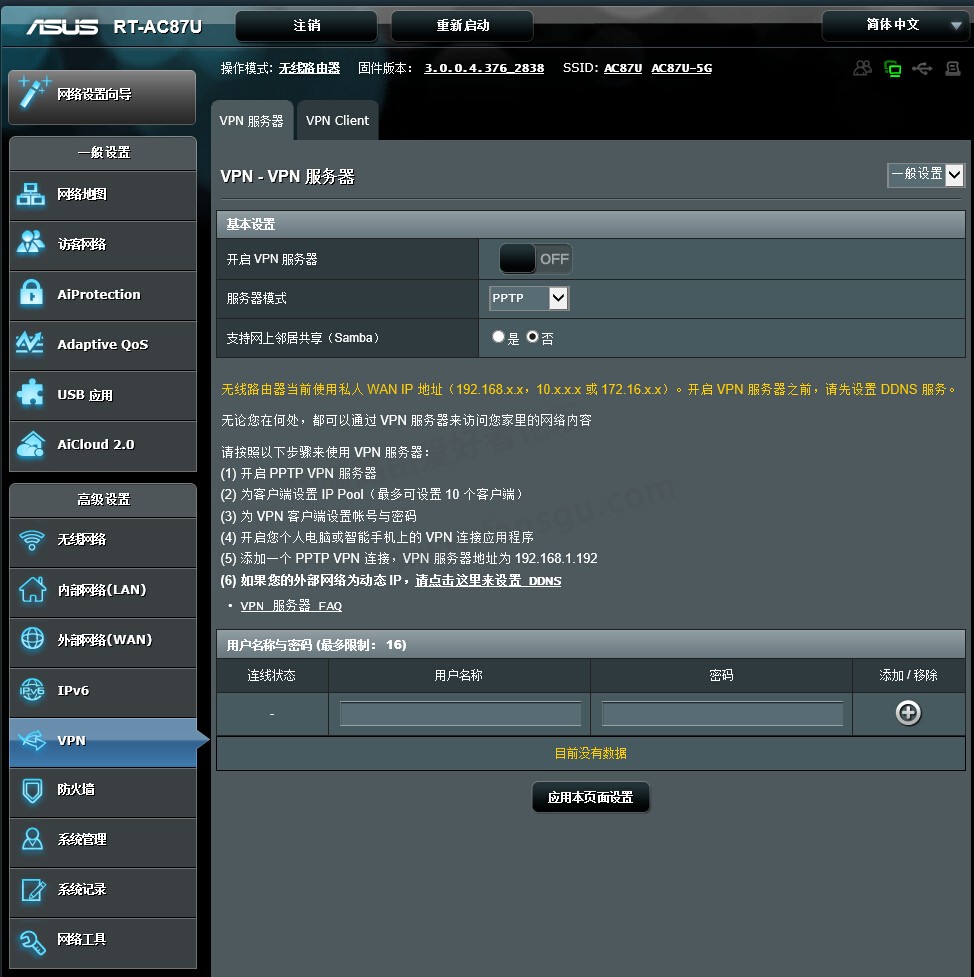Open the WAN globe icon (外部网络)
Image resolution: width=974 pixels, height=977 pixels.
coord(32,639)
